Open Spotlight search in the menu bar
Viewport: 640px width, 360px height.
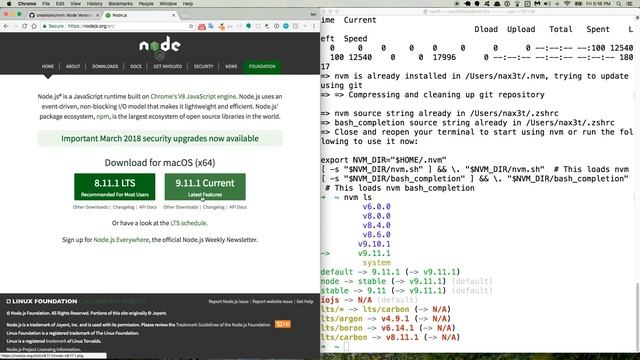point(619,4)
